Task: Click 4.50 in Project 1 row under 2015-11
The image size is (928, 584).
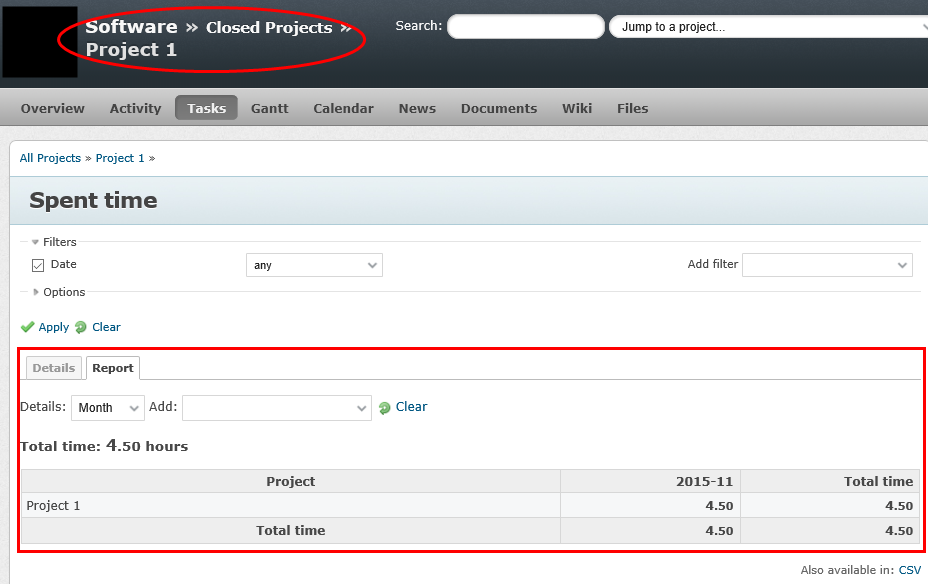Action: [719, 506]
